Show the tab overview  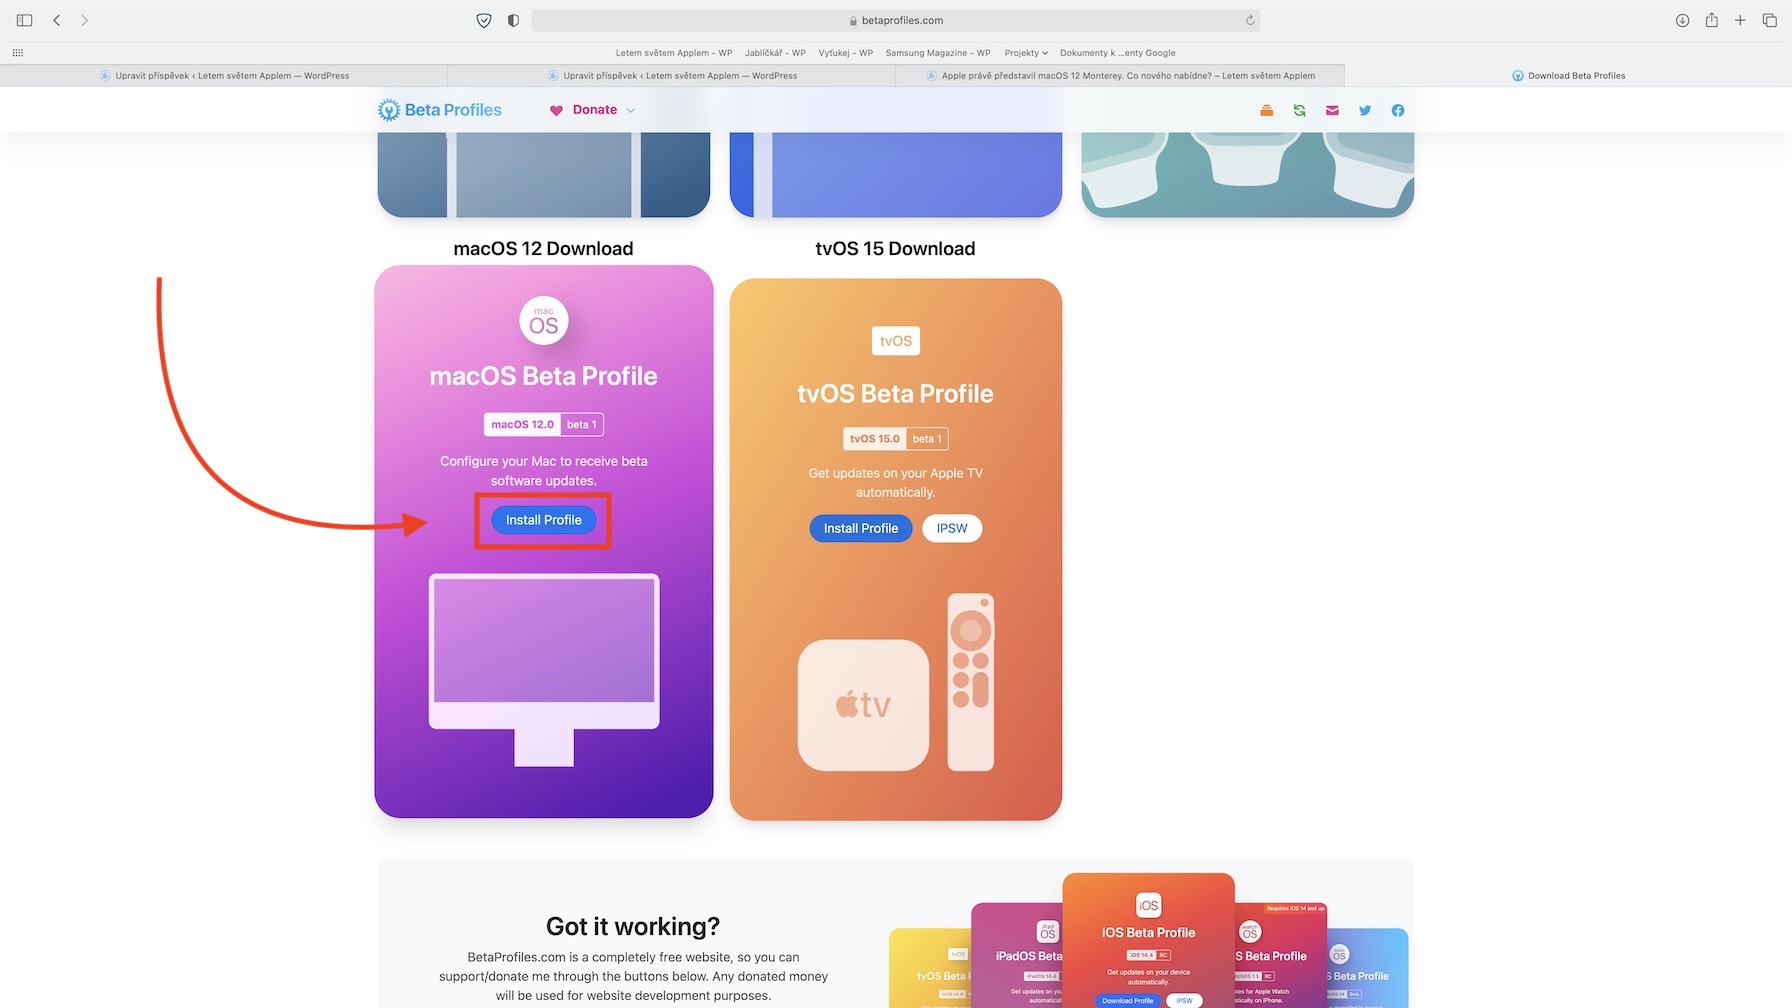(x=1770, y=20)
